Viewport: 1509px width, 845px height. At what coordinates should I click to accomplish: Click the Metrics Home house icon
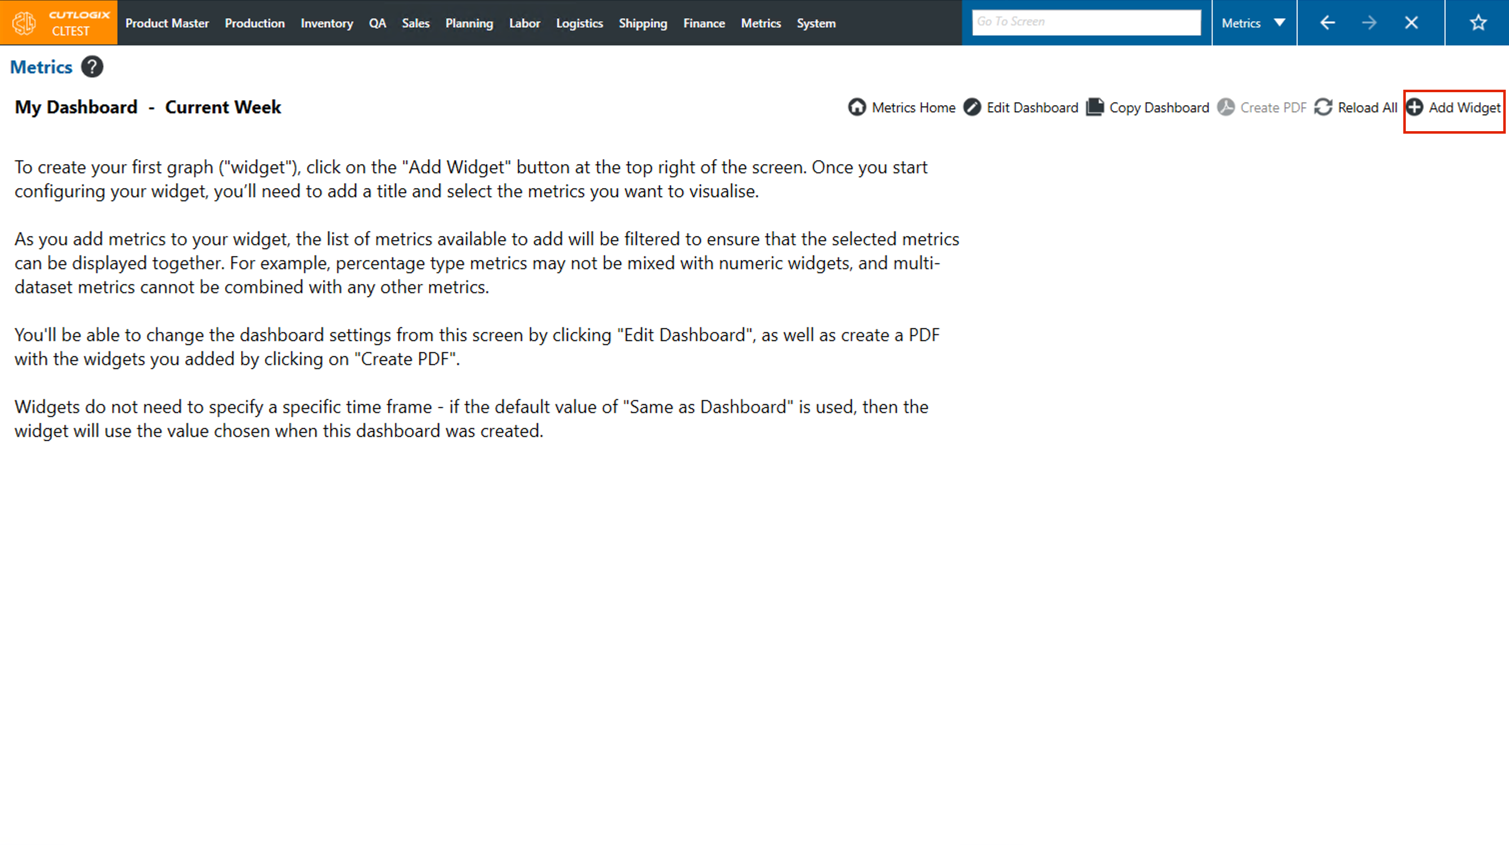[857, 107]
